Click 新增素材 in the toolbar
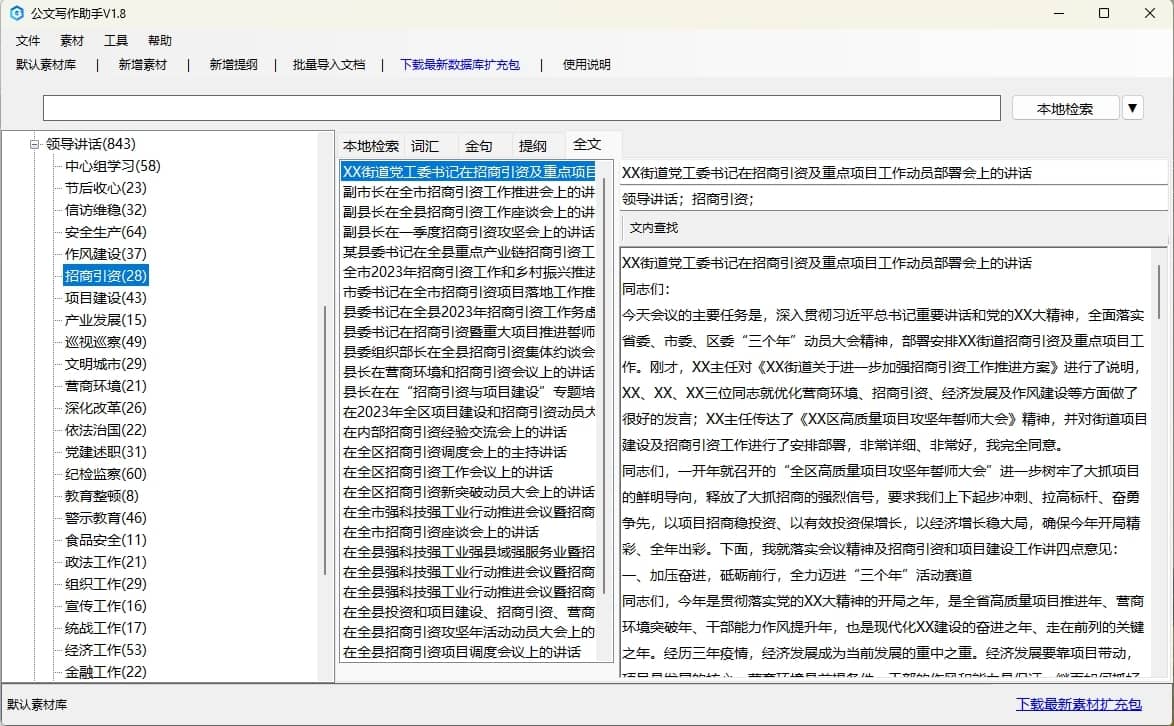 142,65
